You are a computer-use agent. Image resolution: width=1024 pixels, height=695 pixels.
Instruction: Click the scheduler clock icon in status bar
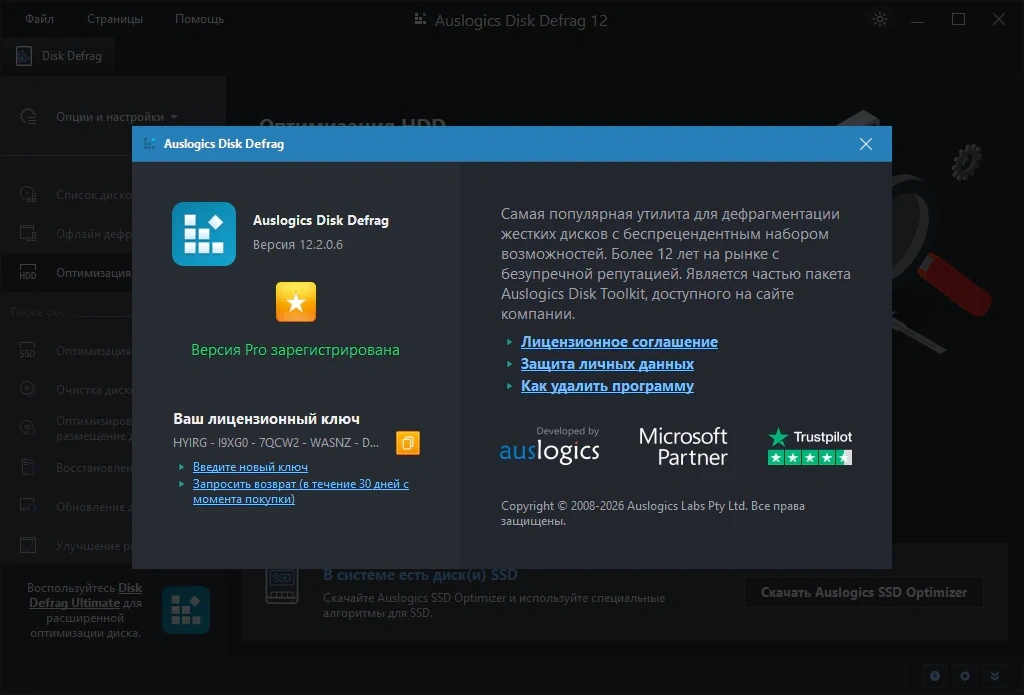pyautogui.click(x=935, y=676)
